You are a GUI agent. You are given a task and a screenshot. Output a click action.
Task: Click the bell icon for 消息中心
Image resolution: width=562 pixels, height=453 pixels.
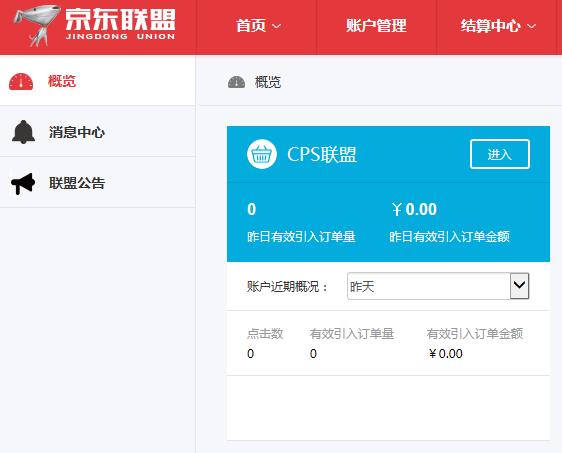click(23, 132)
